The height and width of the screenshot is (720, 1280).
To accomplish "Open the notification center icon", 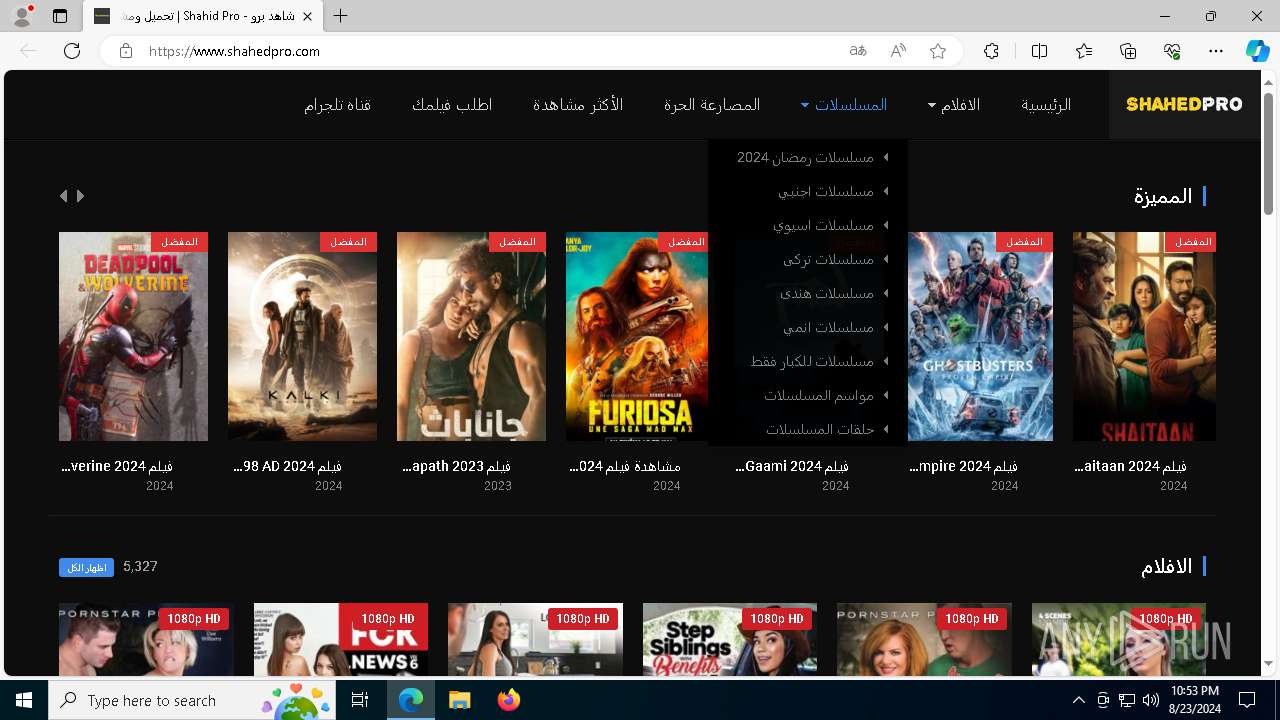I will (x=1247, y=700).
